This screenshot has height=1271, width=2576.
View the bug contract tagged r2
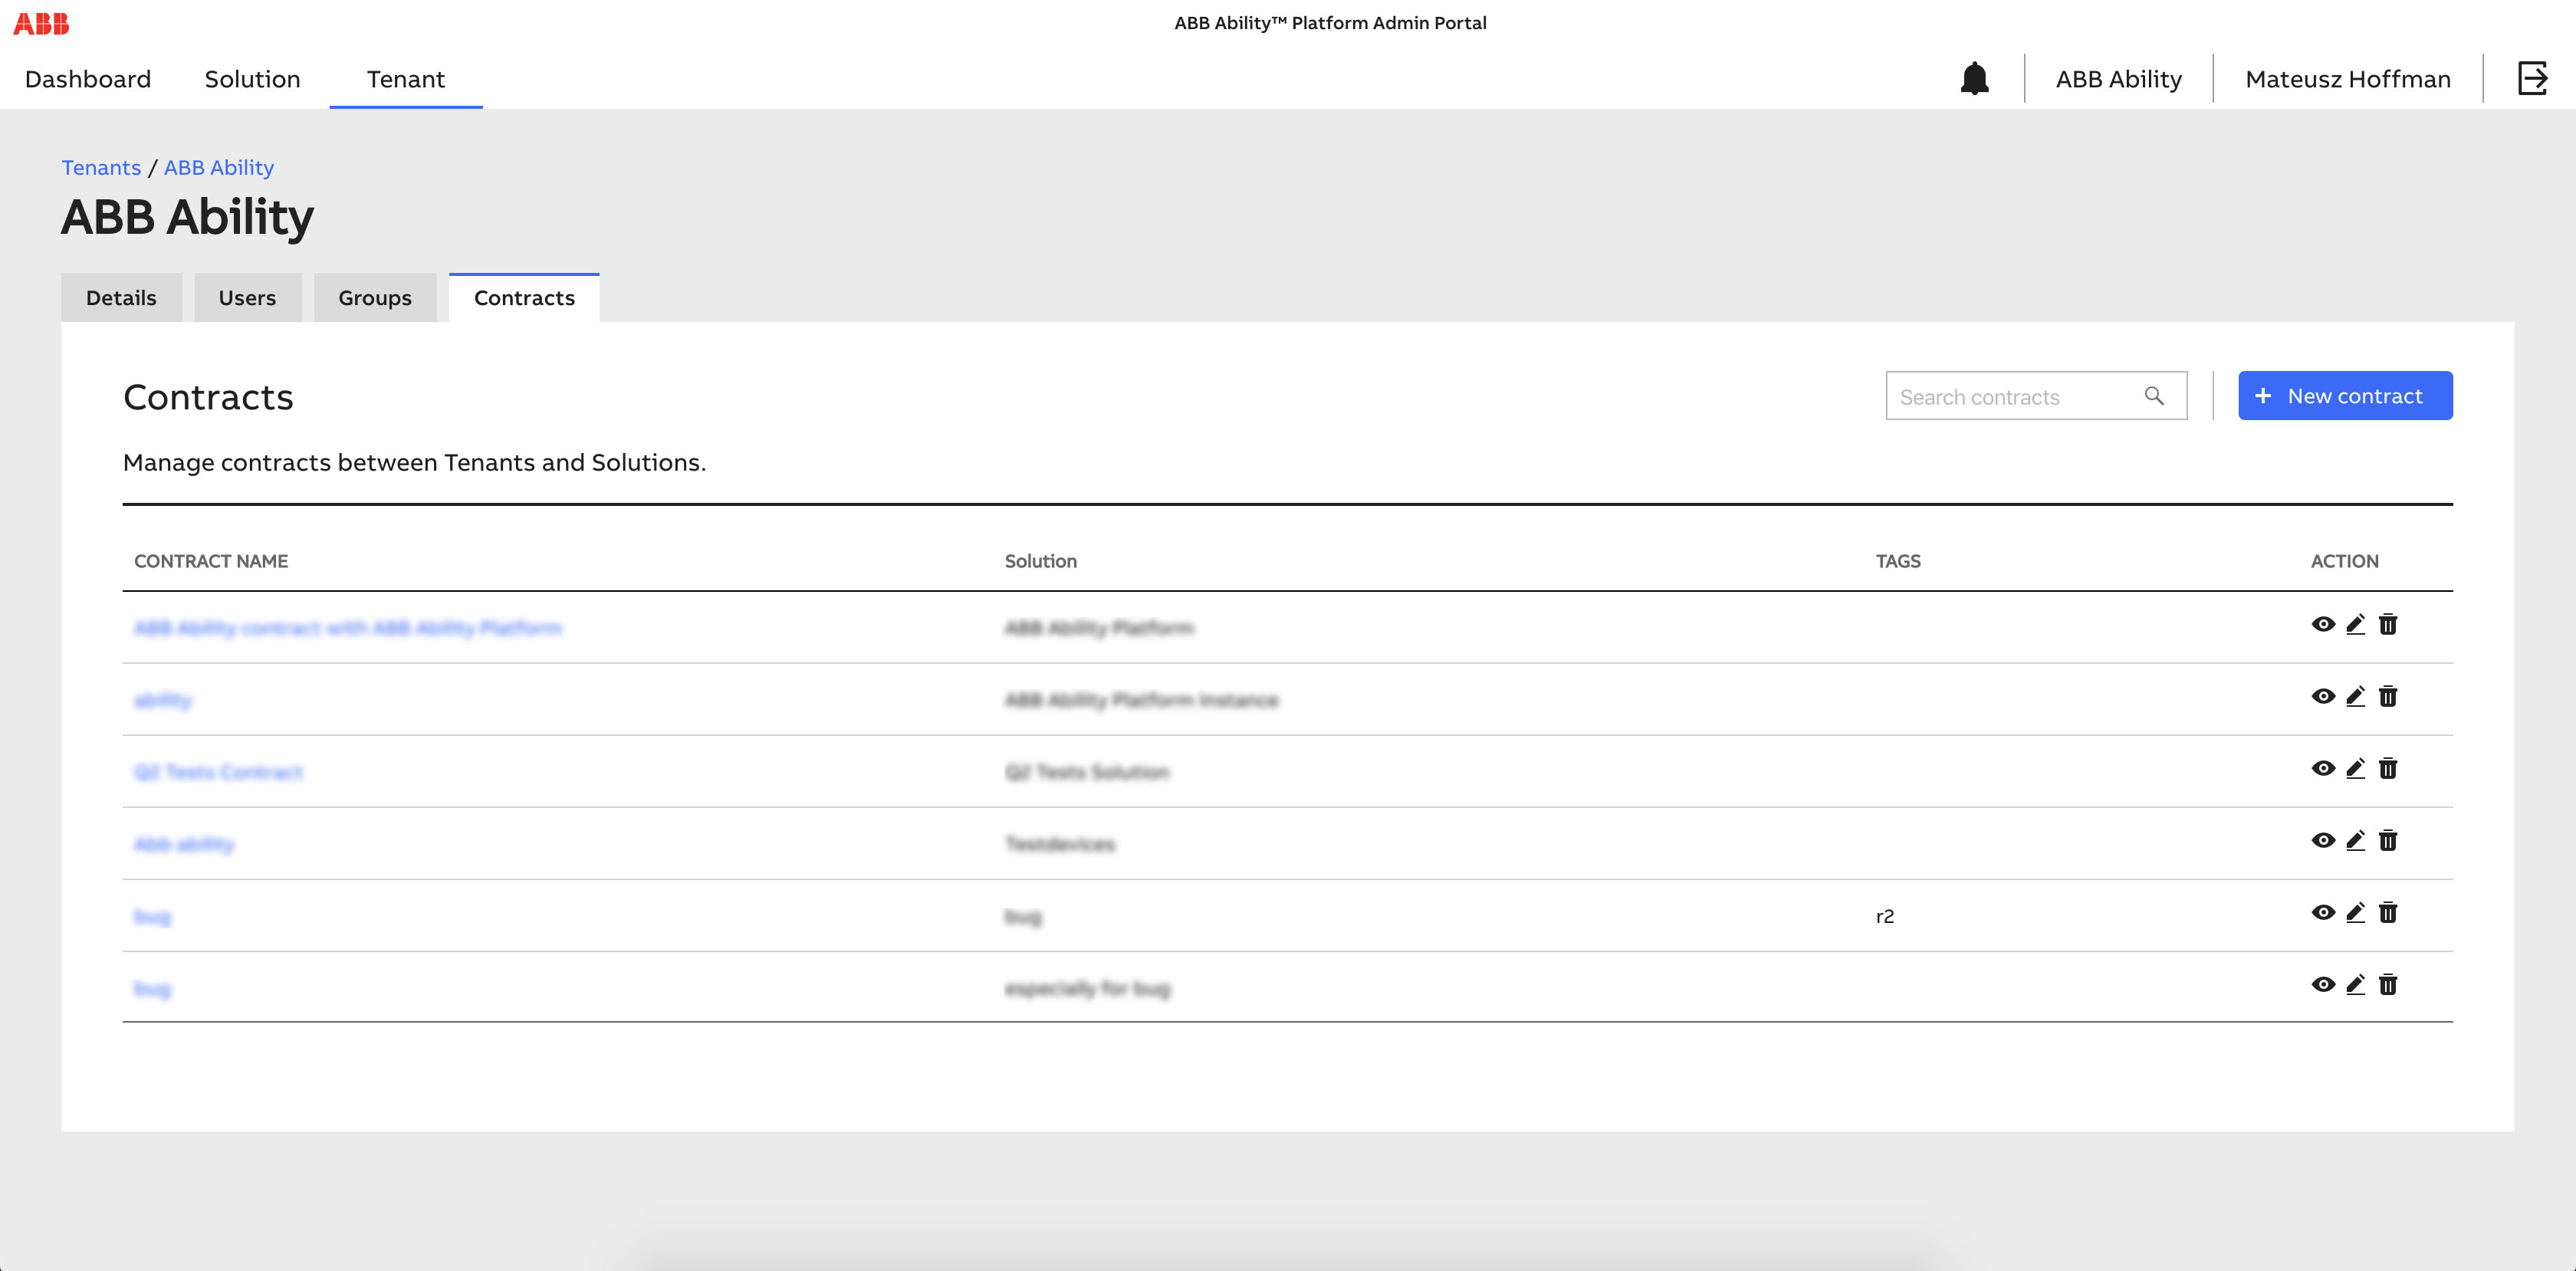pyautogui.click(x=2323, y=913)
